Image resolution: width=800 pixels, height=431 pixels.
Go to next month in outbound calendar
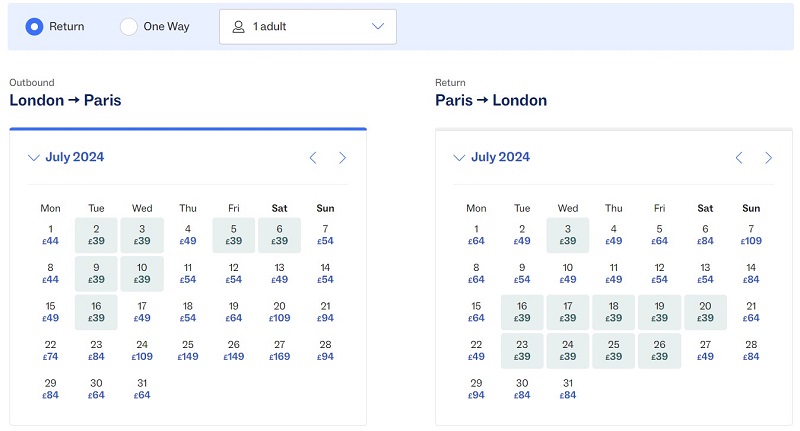pos(342,158)
